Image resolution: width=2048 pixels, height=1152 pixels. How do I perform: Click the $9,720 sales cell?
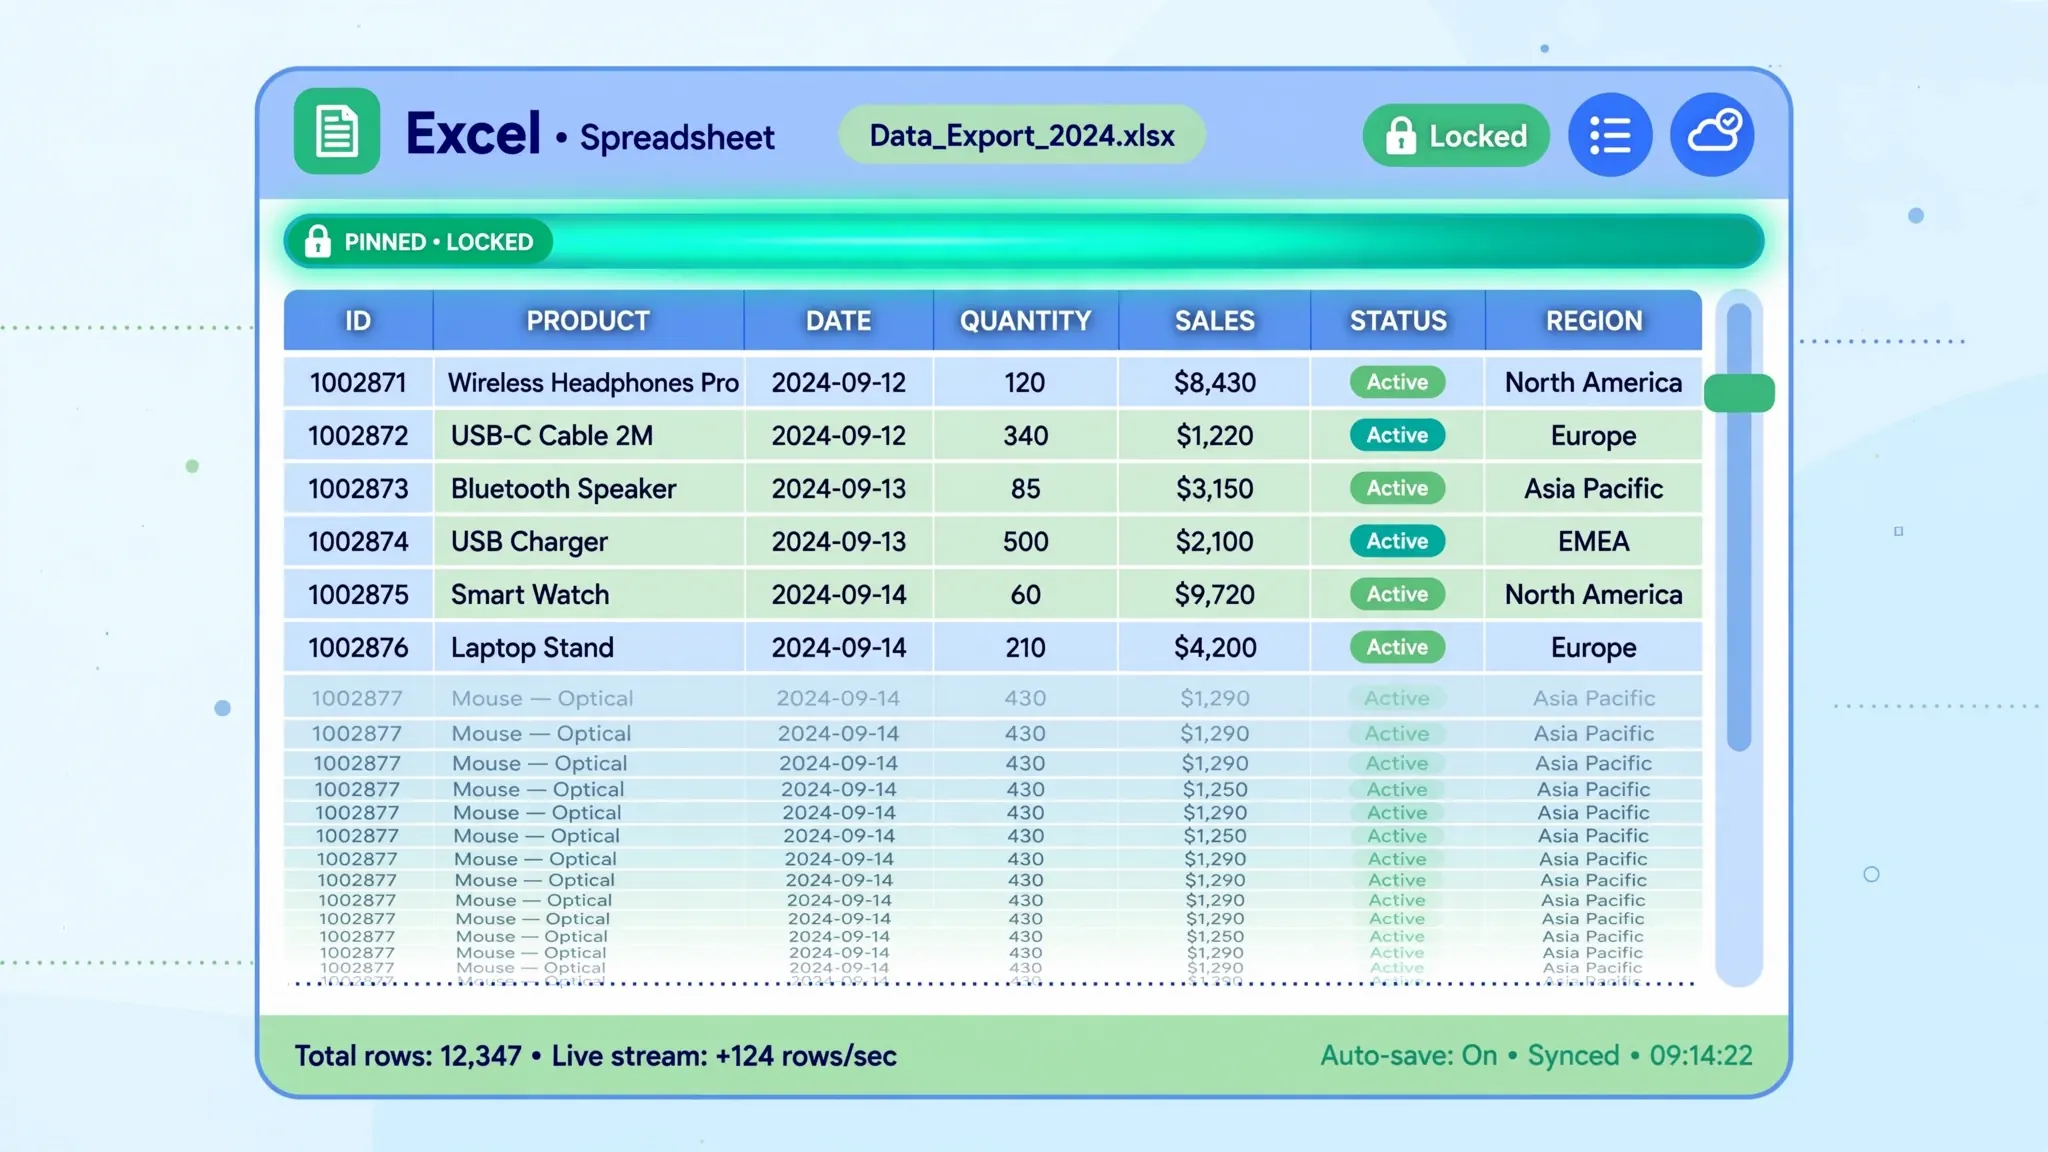pyautogui.click(x=1214, y=594)
